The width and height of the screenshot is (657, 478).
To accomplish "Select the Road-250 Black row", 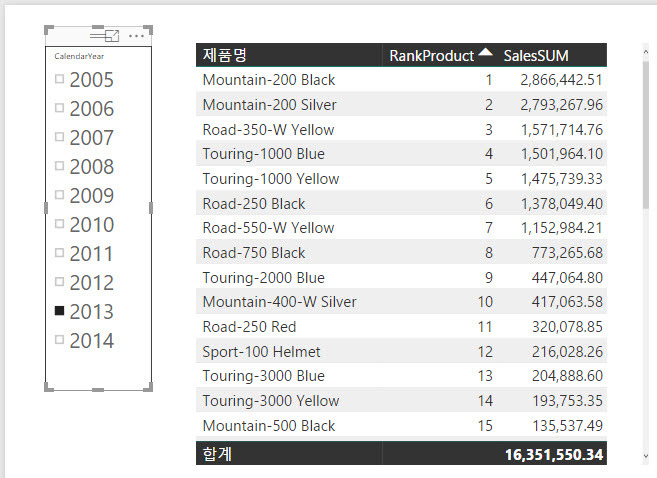I will pyautogui.click(x=401, y=203).
